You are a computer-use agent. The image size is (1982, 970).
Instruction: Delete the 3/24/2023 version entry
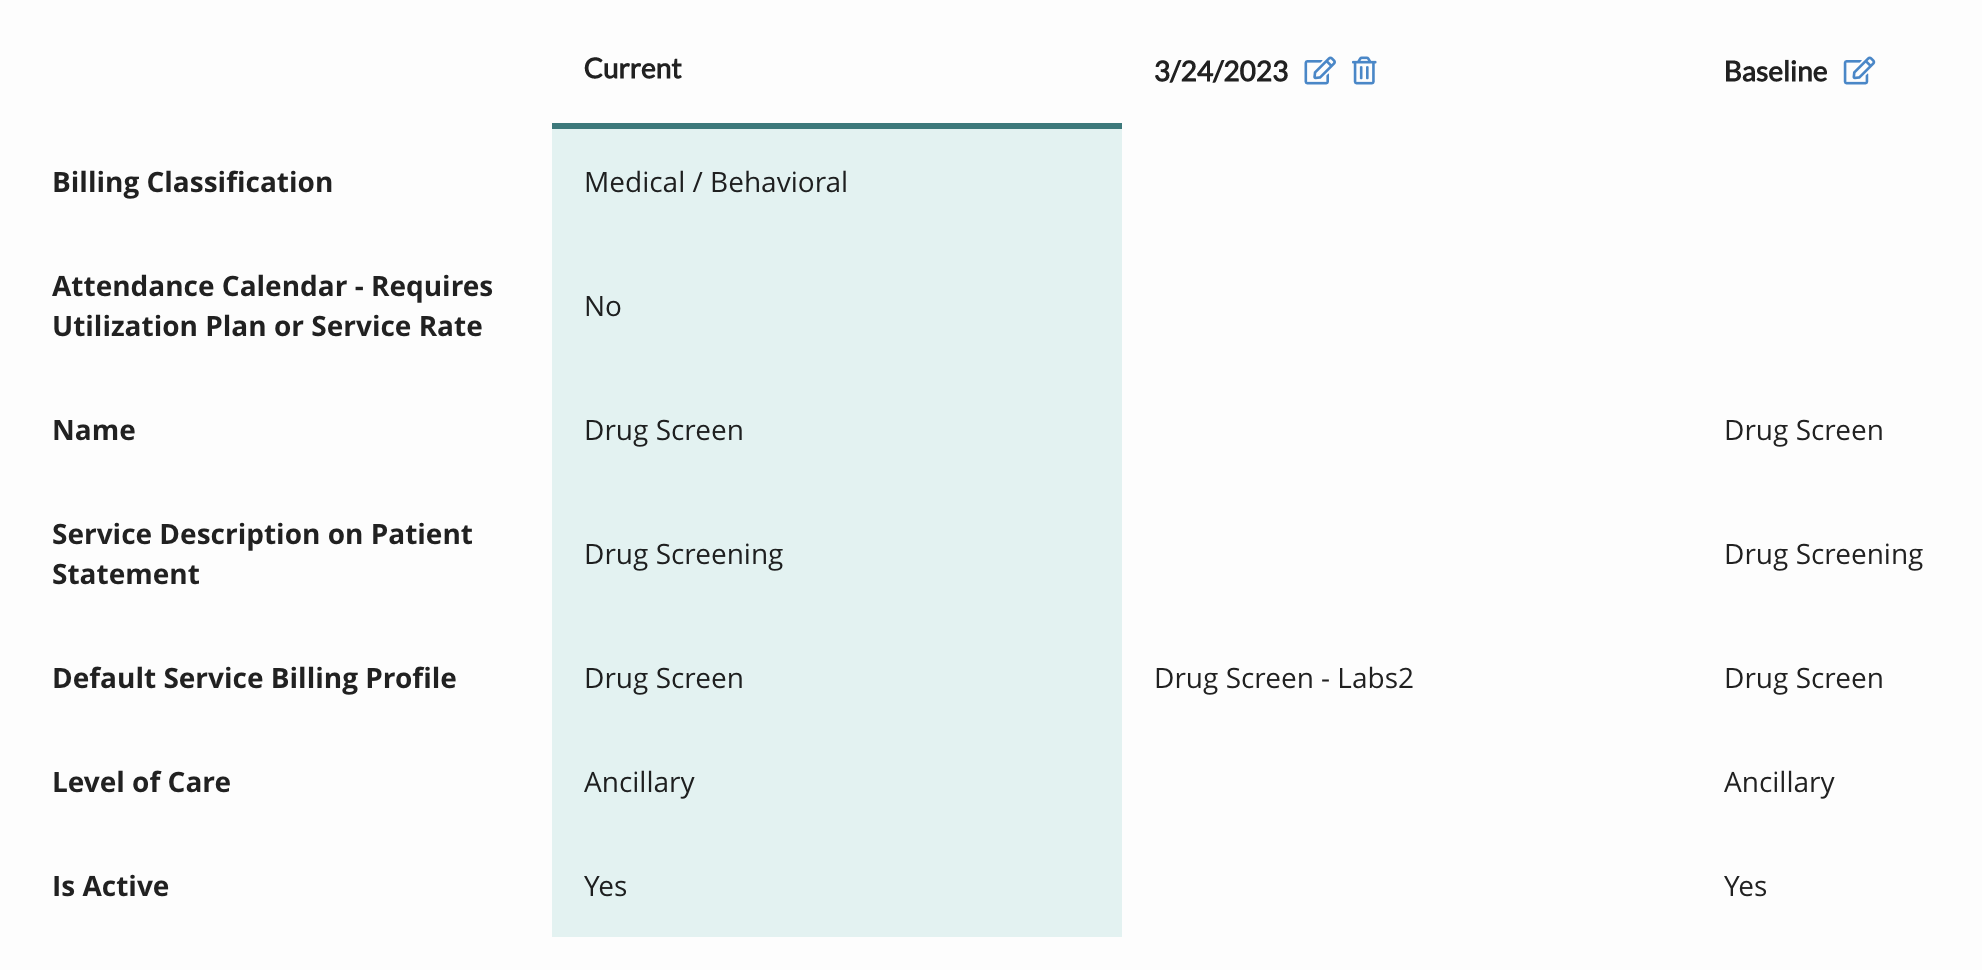[x=1364, y=71]
